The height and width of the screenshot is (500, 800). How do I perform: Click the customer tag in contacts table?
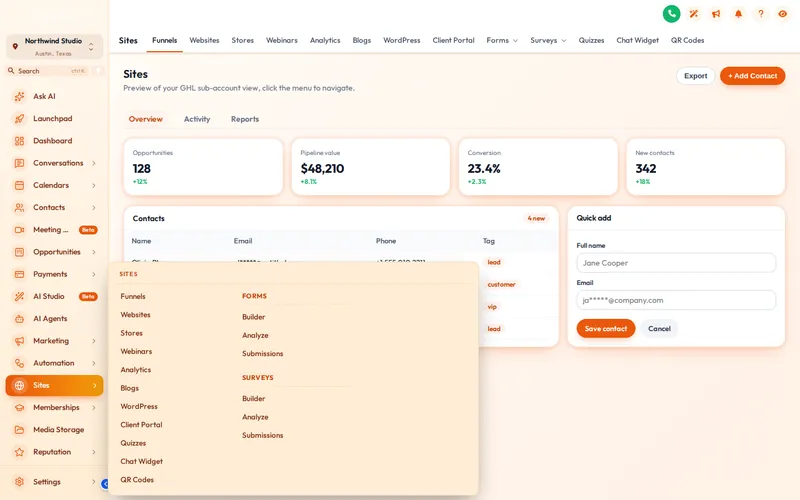[x=501, y=285]
